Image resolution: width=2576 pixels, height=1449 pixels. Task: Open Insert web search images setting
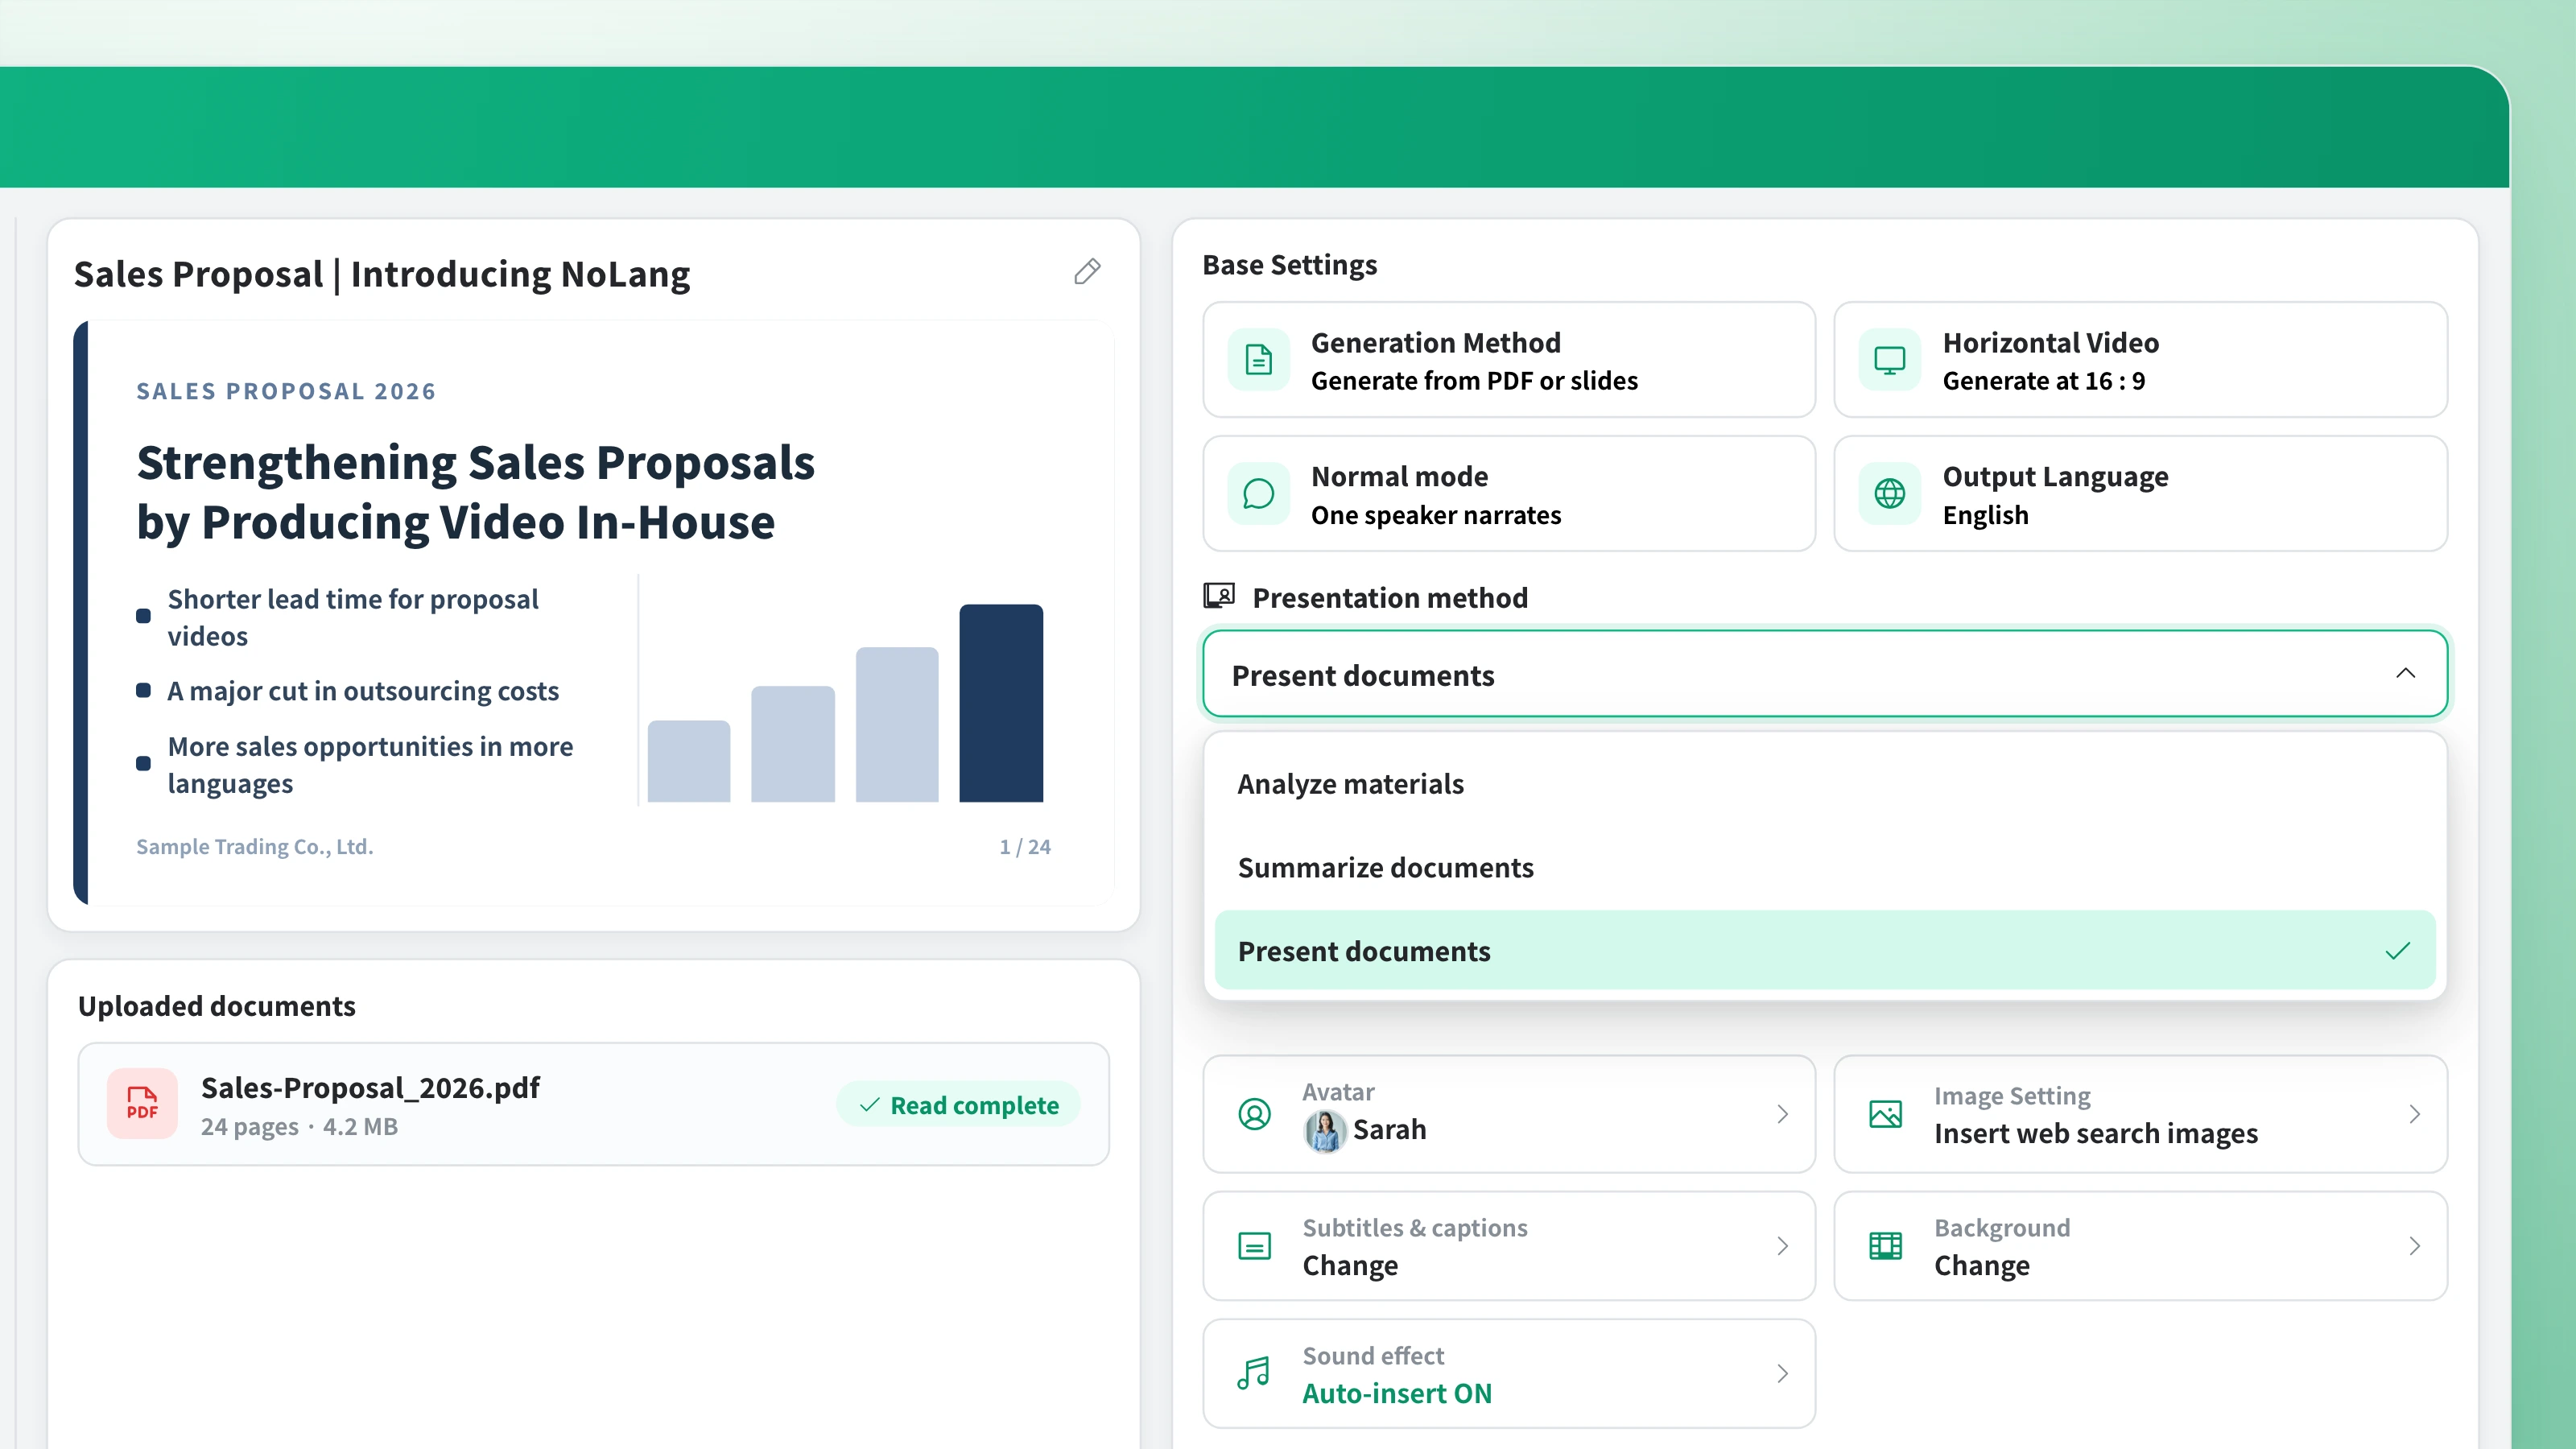[x=2141, y=1114]
